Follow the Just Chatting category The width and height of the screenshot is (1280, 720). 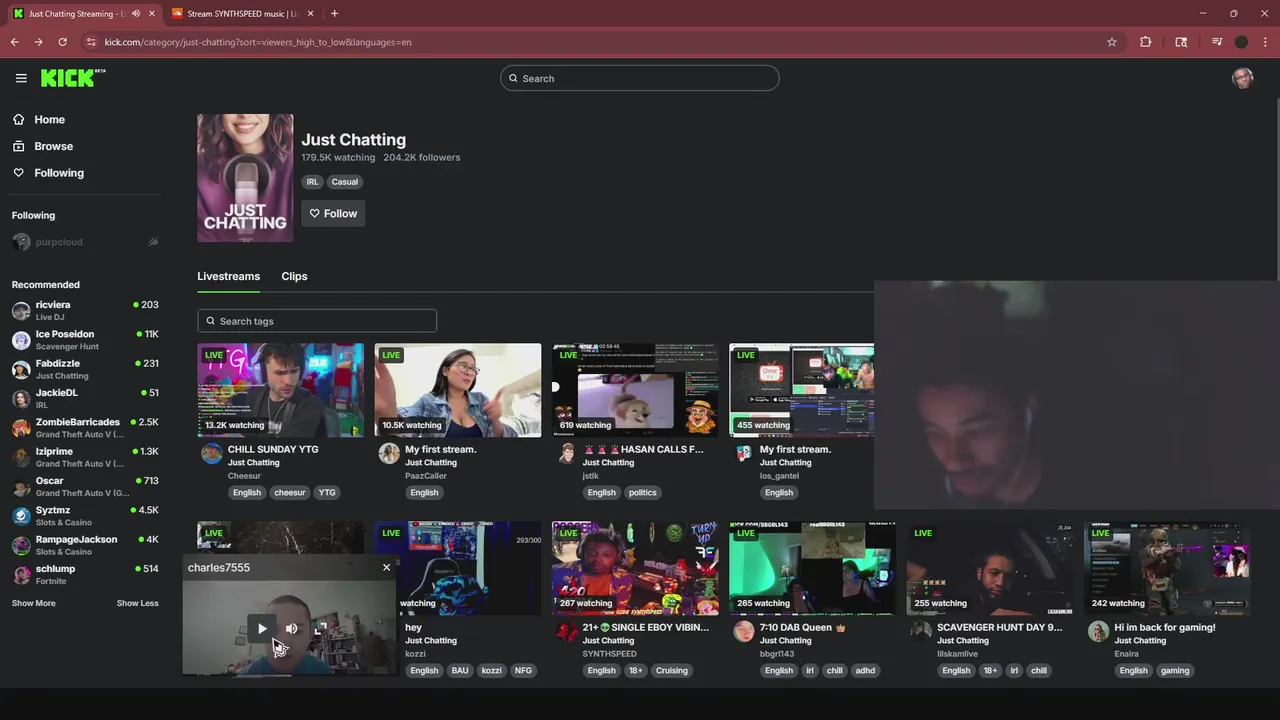coord(333,213)
